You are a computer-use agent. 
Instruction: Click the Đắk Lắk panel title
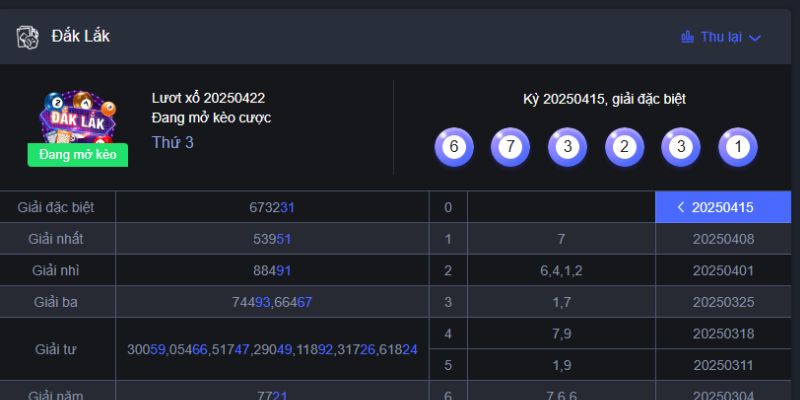click(81, 36)
